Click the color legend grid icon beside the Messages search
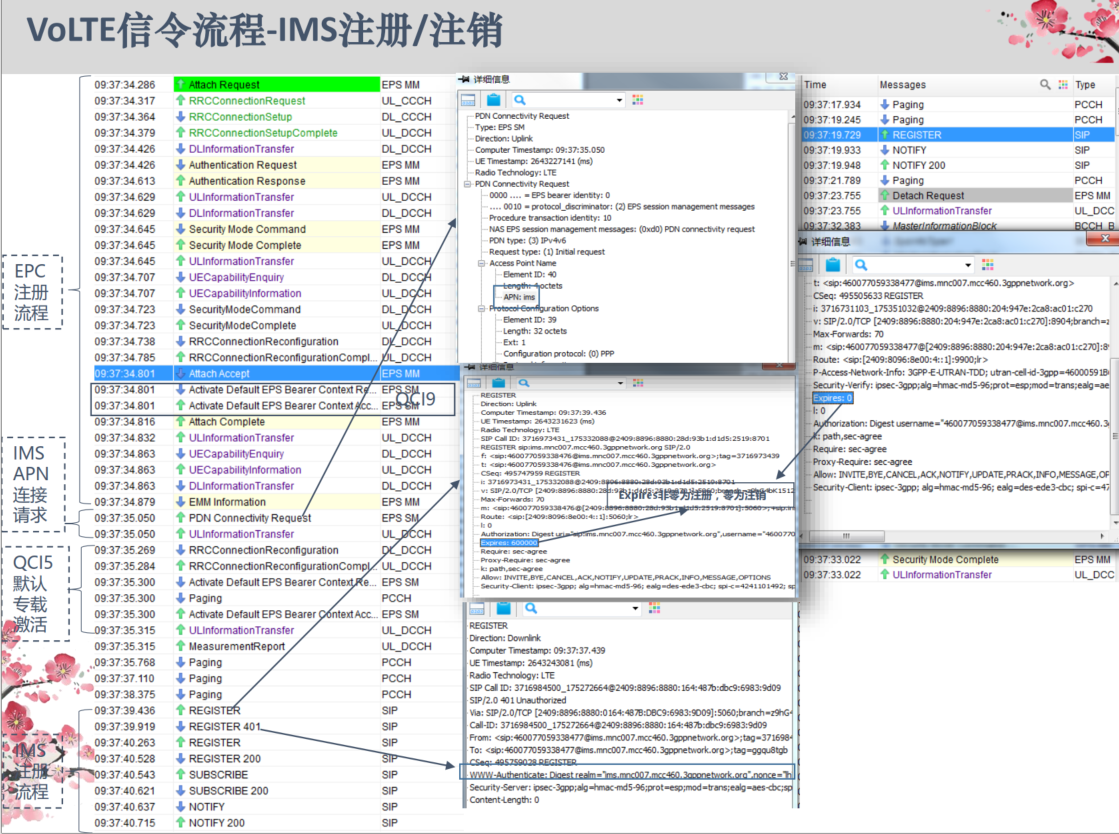This screenshot has height=834, width=1119. click(1063, 84)
